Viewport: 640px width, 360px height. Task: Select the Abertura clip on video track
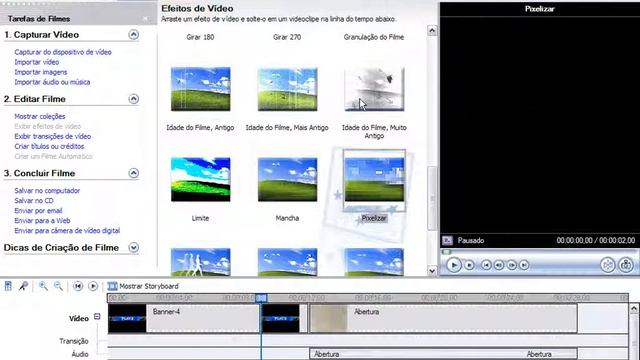click(x=444, y=318)
